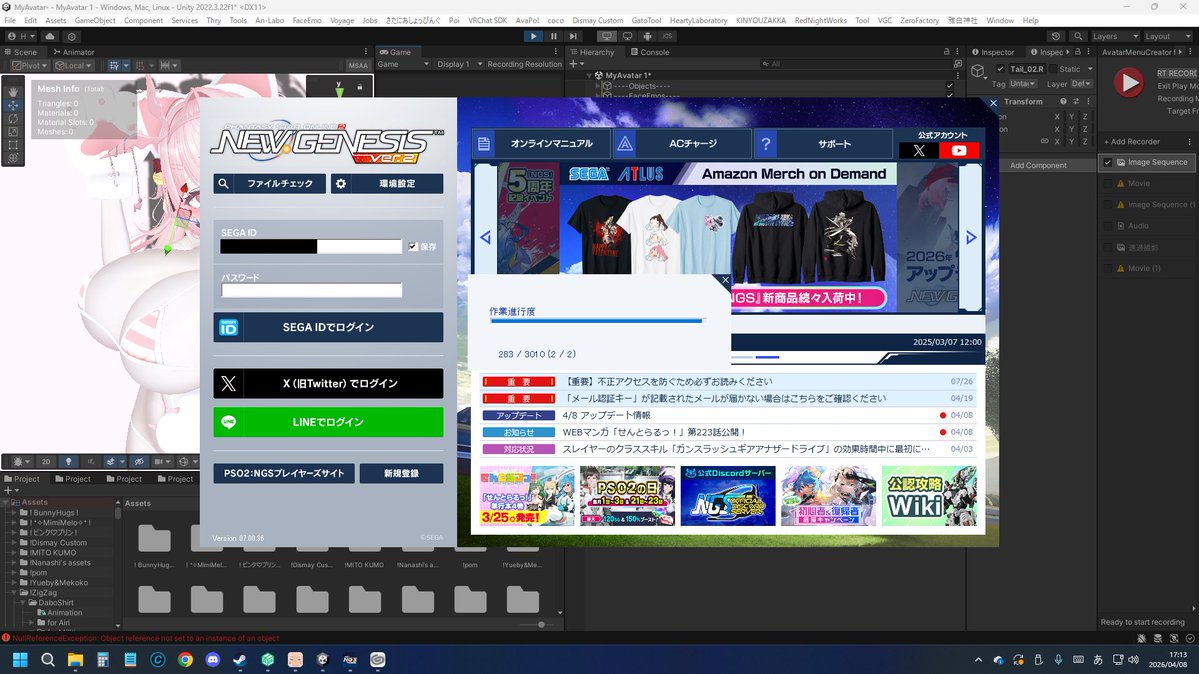
Task: Close the work progress popup
Action: [x=725, y=280]
